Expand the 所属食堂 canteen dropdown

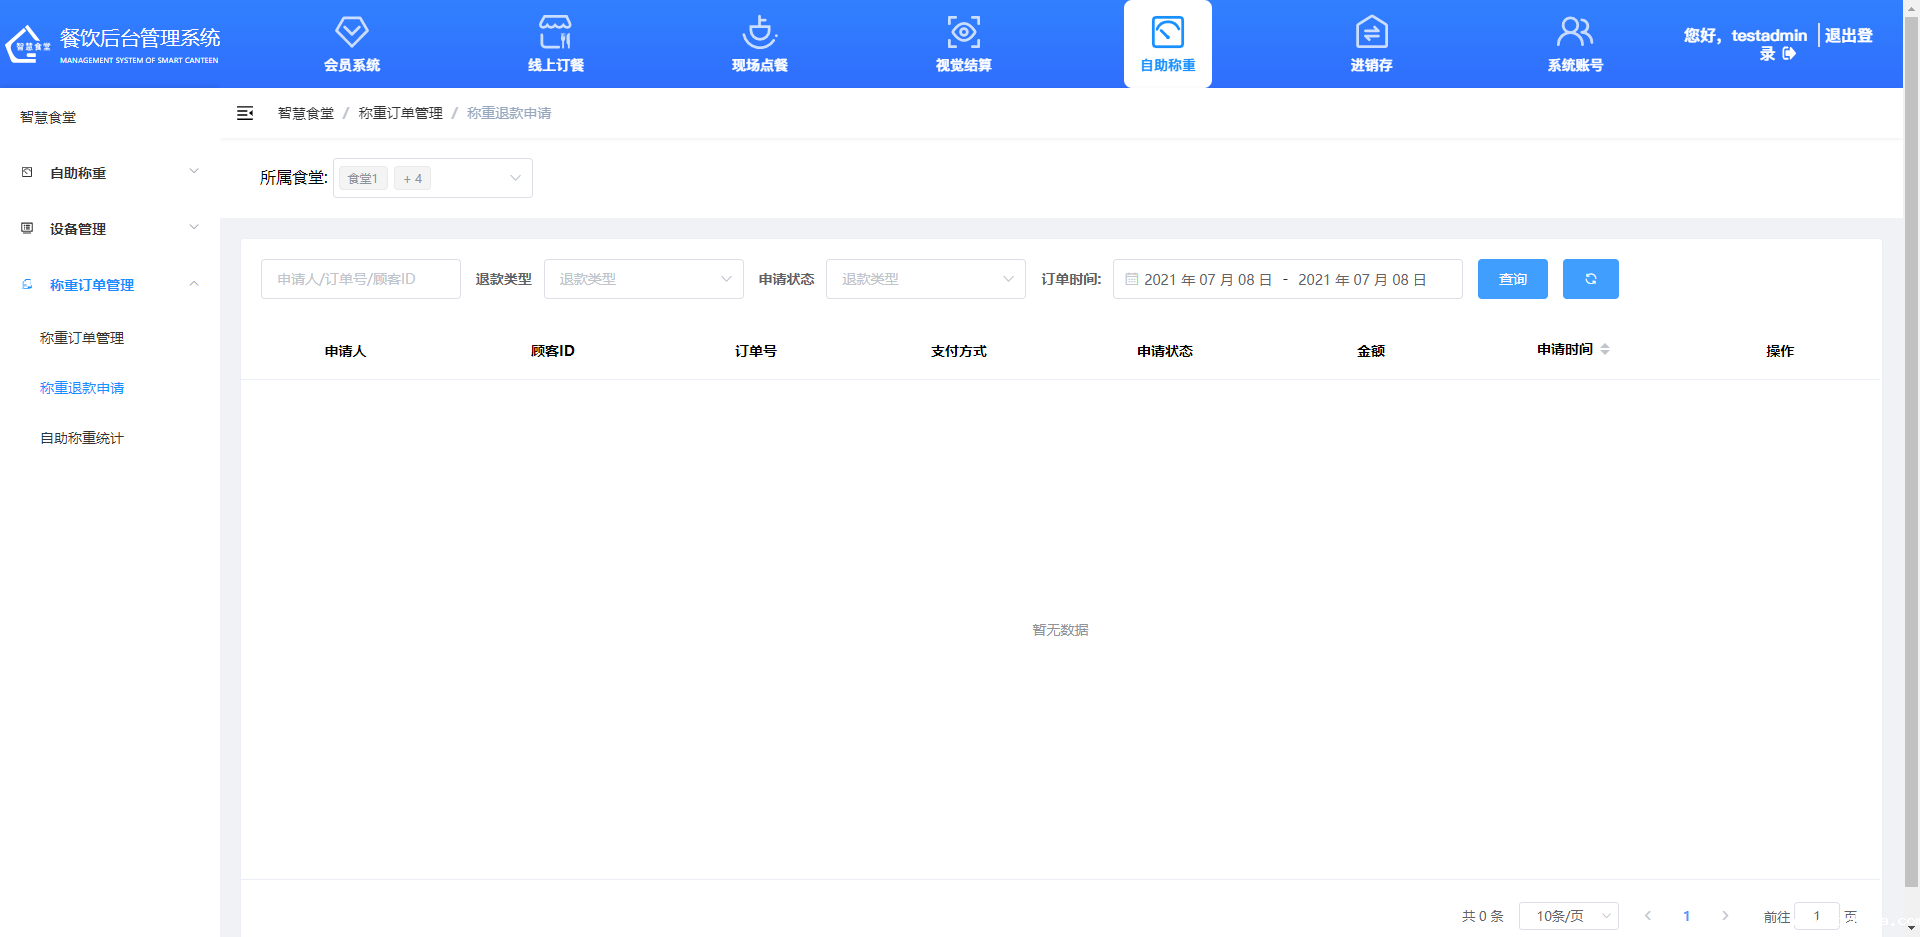pyautogui.click(x=432, y=178)
